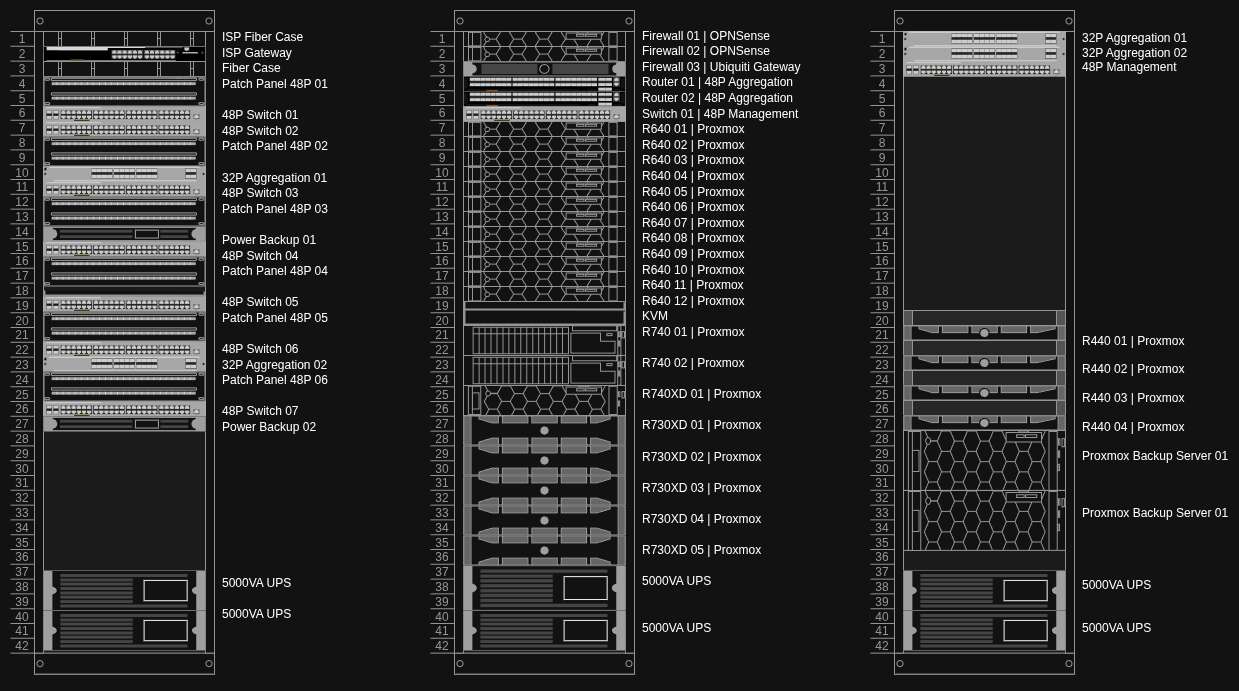The image size is (1239, 691).
Task: Click the 48P Management switch in the right rack
Action: [x=984, y=69]
